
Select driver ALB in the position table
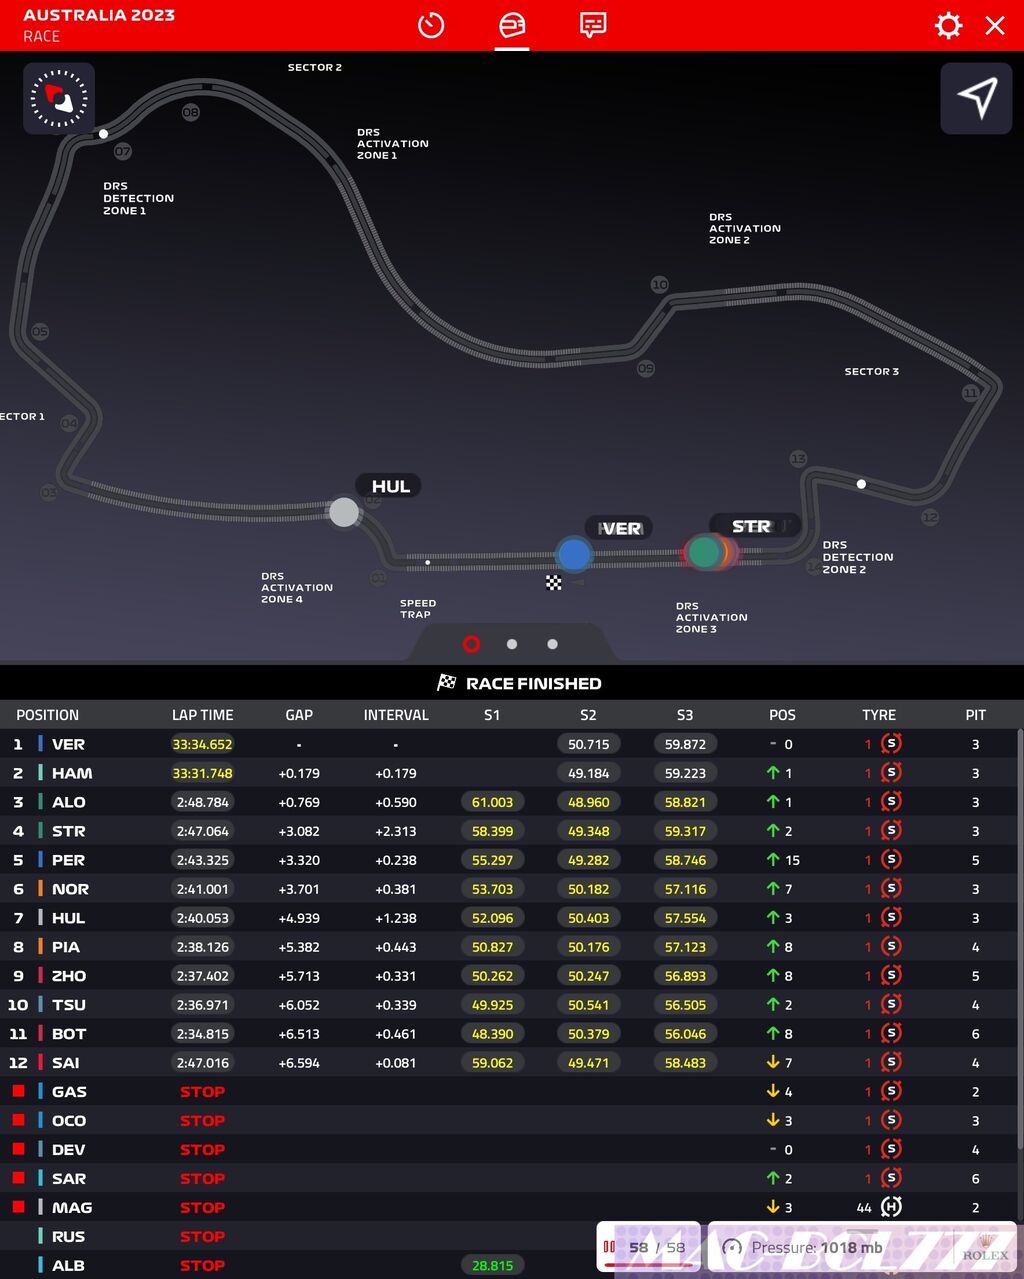pos(68,1266)
